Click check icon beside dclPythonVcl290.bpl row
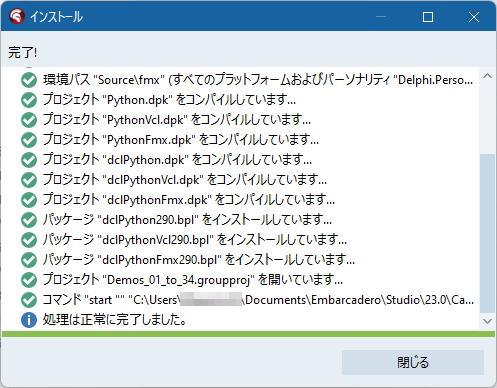The height and width of the screenshot is (388, 497). coord(29,240)
